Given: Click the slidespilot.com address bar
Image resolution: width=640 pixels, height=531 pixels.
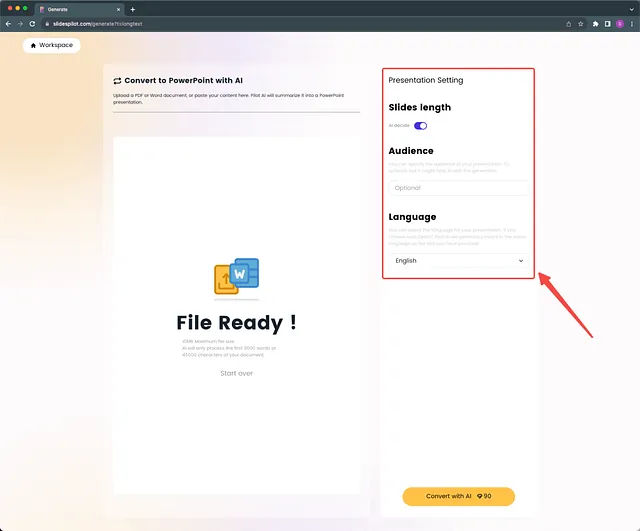Looking at the screenshot, I should coord(302,24).
